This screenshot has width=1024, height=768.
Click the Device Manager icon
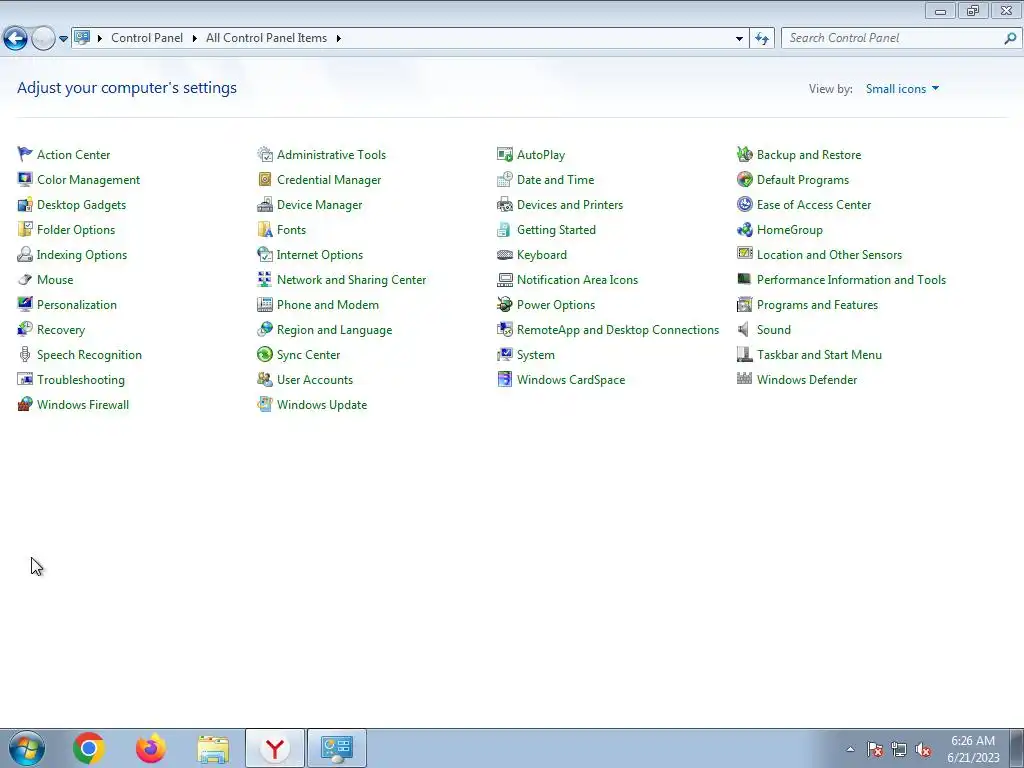point(264,204)
